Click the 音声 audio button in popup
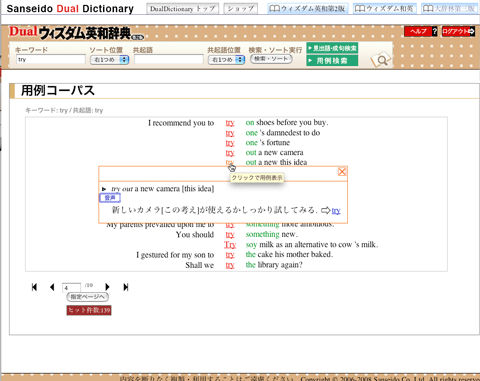This screenshot has width=480, height=381. click(x=110, y=198)
